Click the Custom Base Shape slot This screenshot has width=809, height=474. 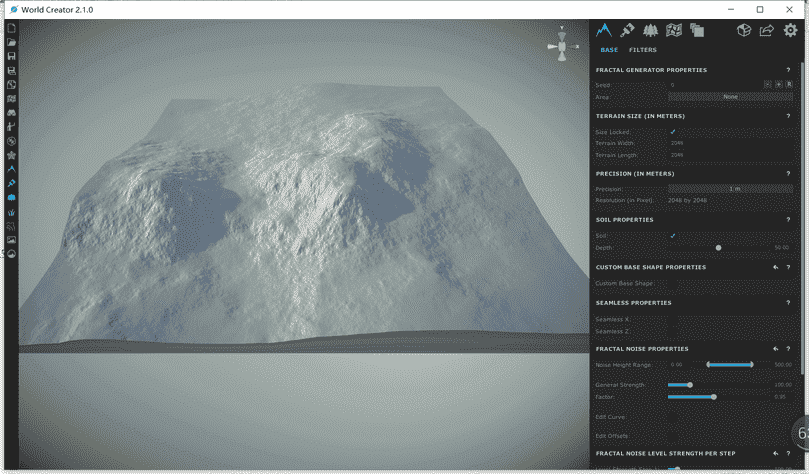click(673, 283)
